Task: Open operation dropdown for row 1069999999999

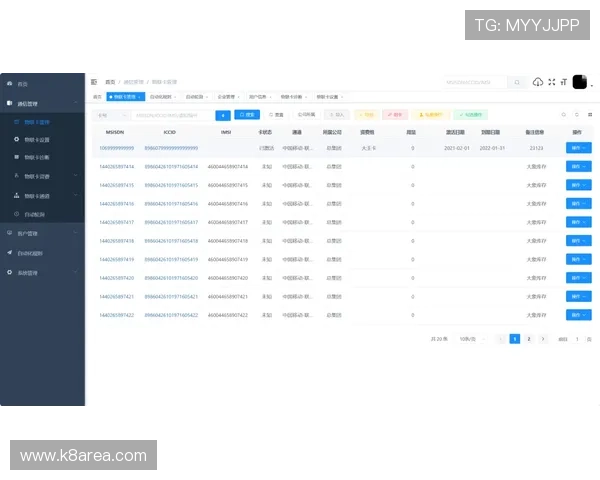Action: click(x=578, y=148)
